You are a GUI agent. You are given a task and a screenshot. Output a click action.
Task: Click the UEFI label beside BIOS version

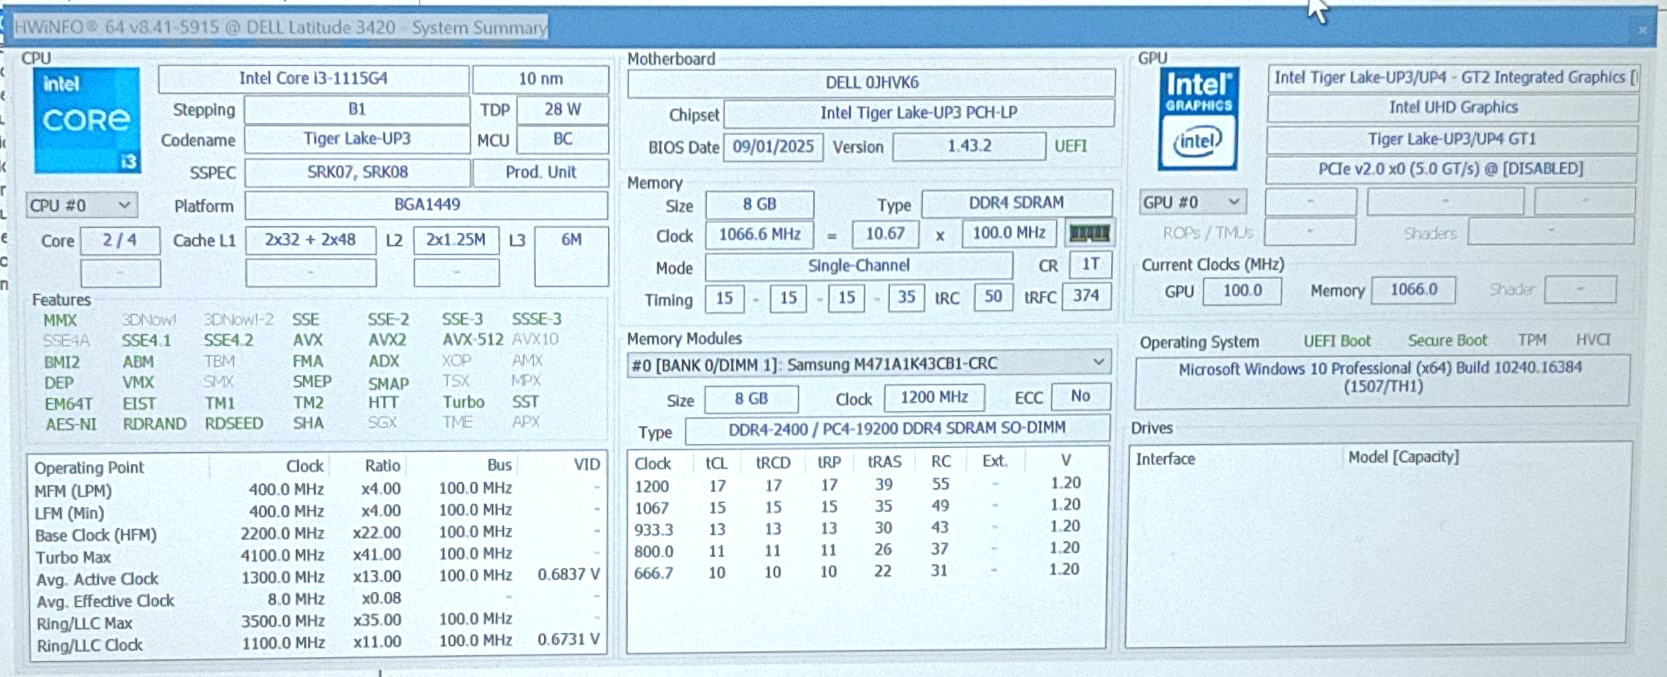click(1070, 146)
